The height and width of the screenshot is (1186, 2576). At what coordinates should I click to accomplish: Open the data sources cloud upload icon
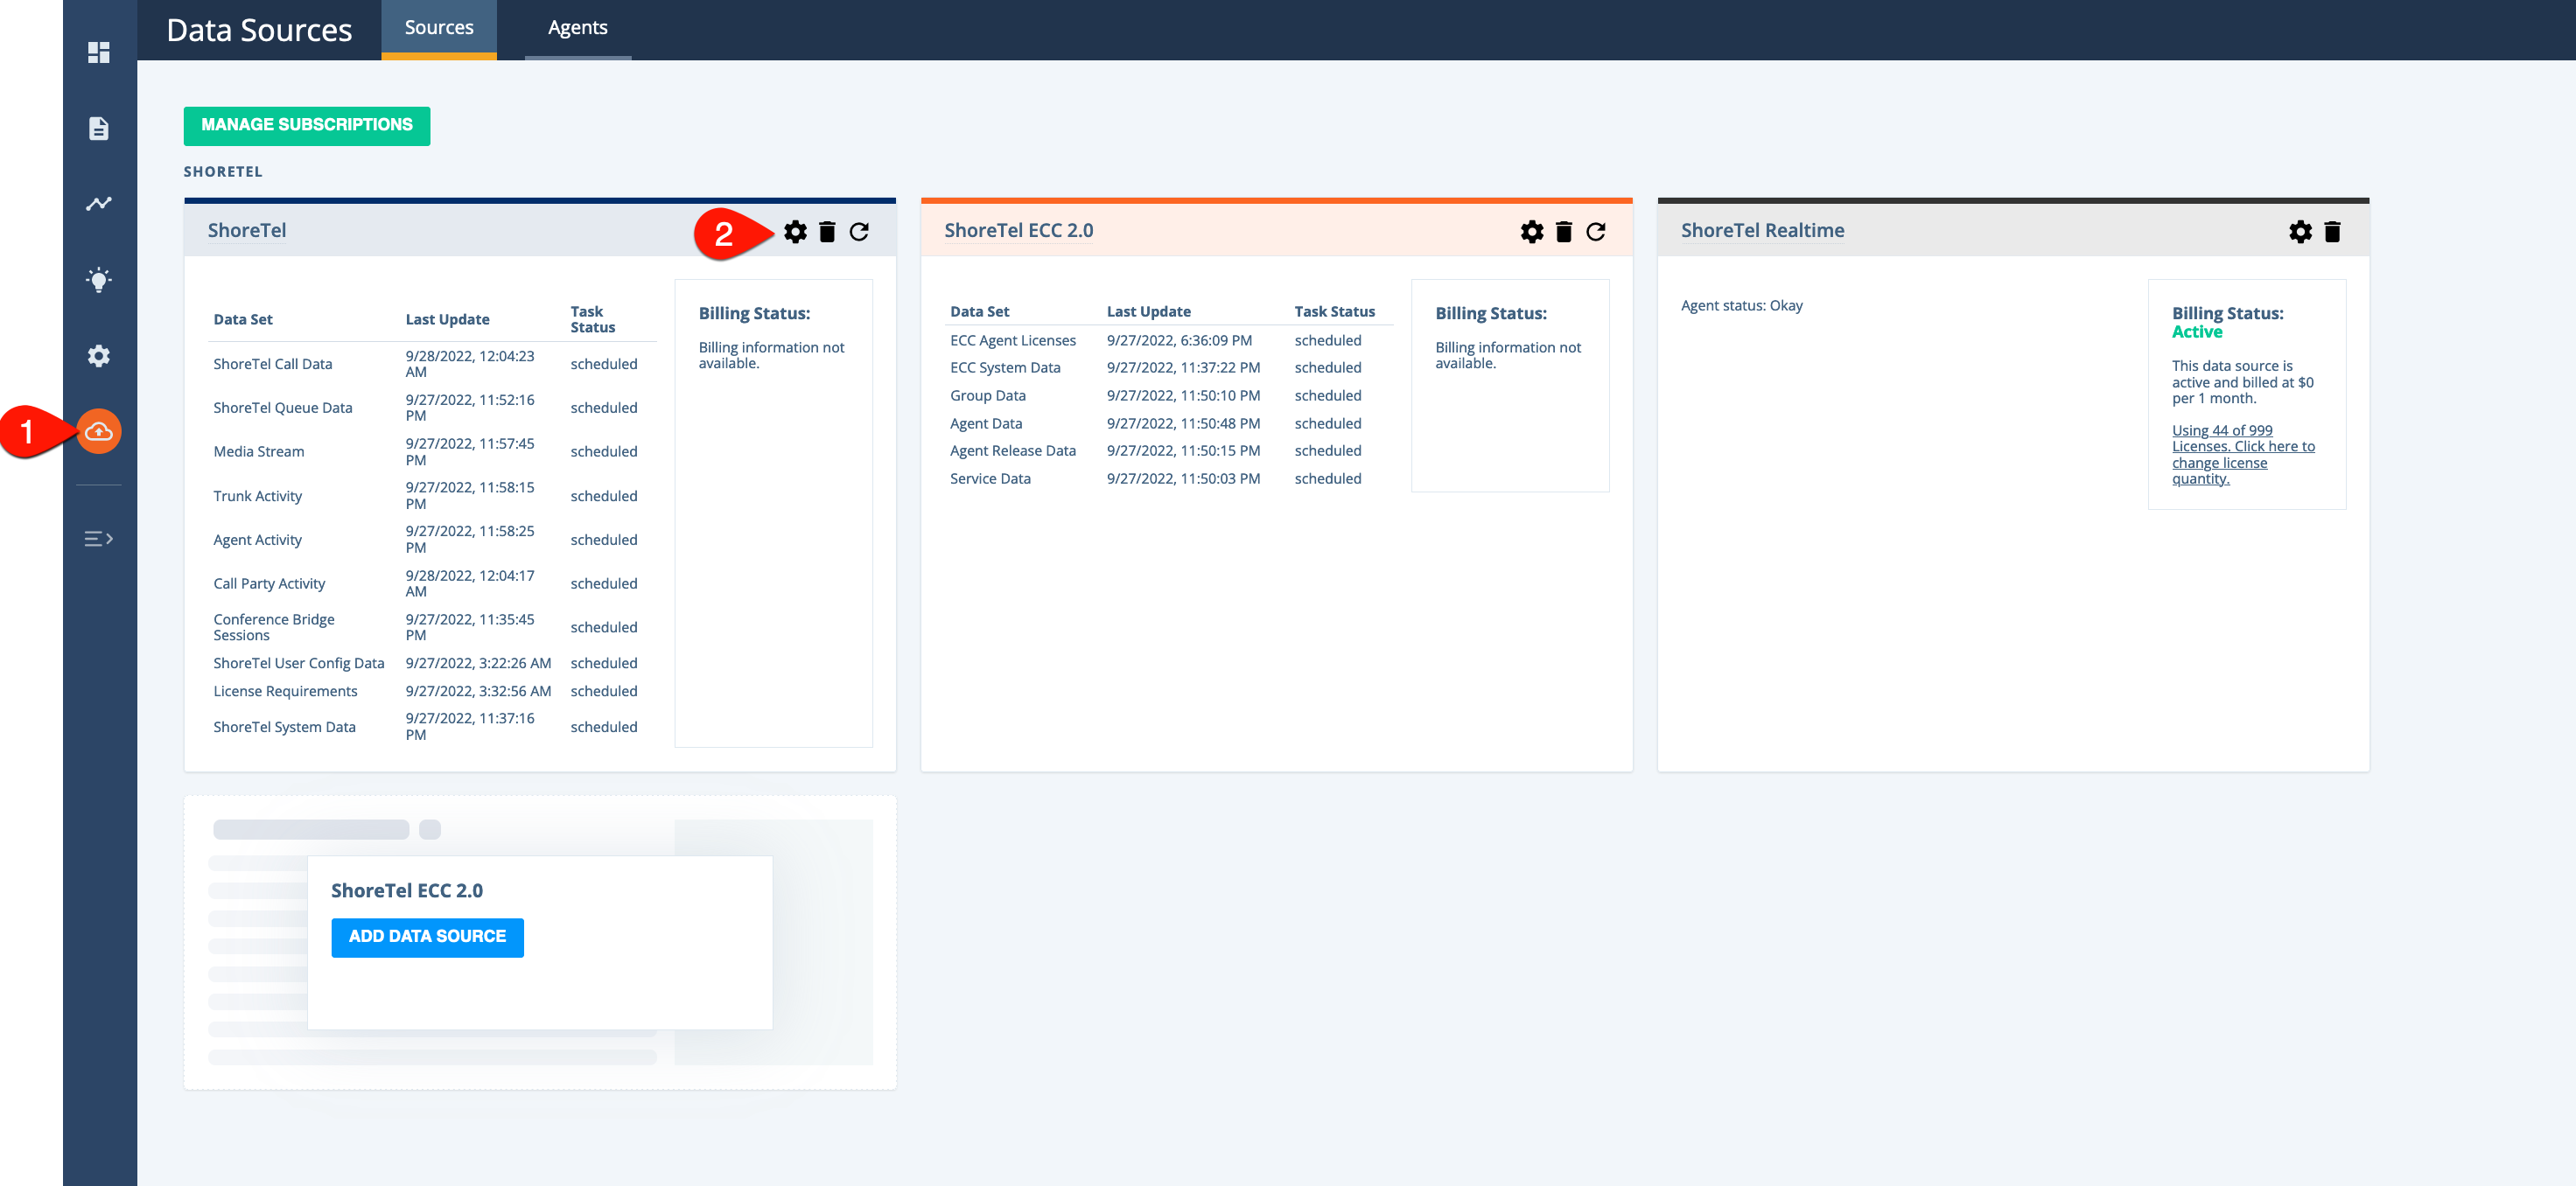(x=98, y=431)
